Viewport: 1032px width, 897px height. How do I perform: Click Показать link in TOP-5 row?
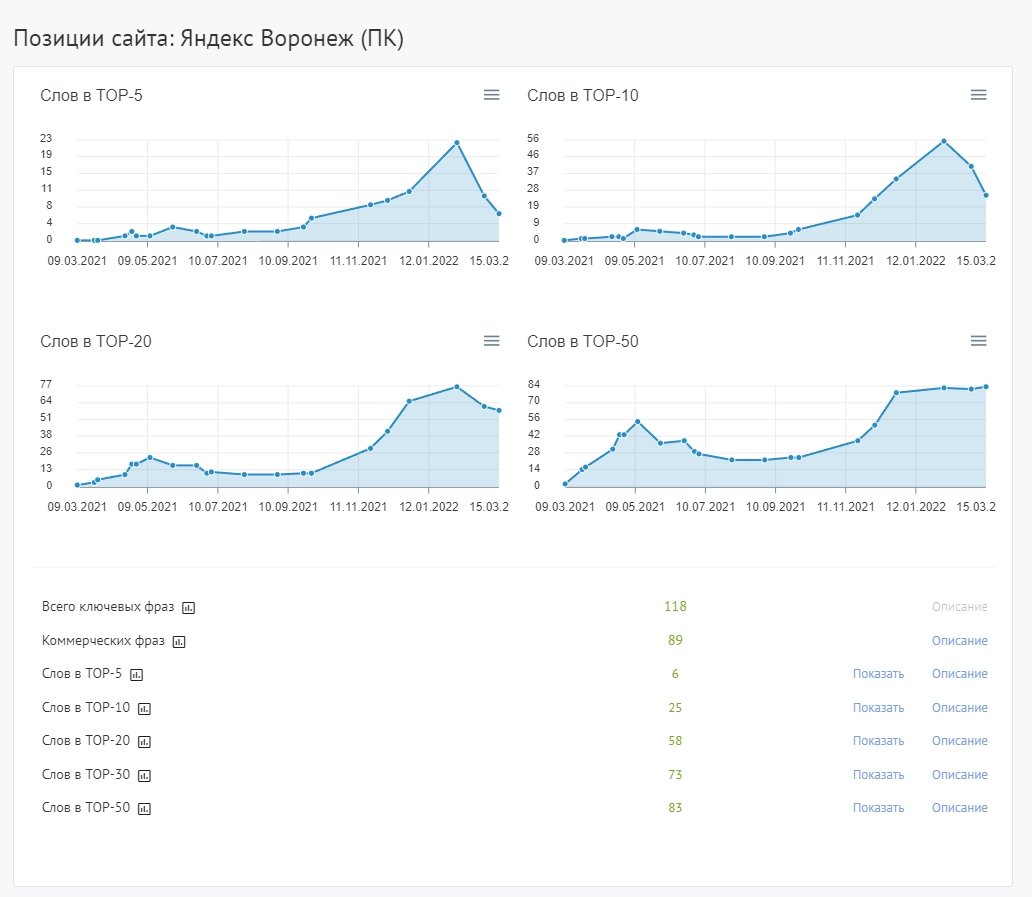(878, 674)
